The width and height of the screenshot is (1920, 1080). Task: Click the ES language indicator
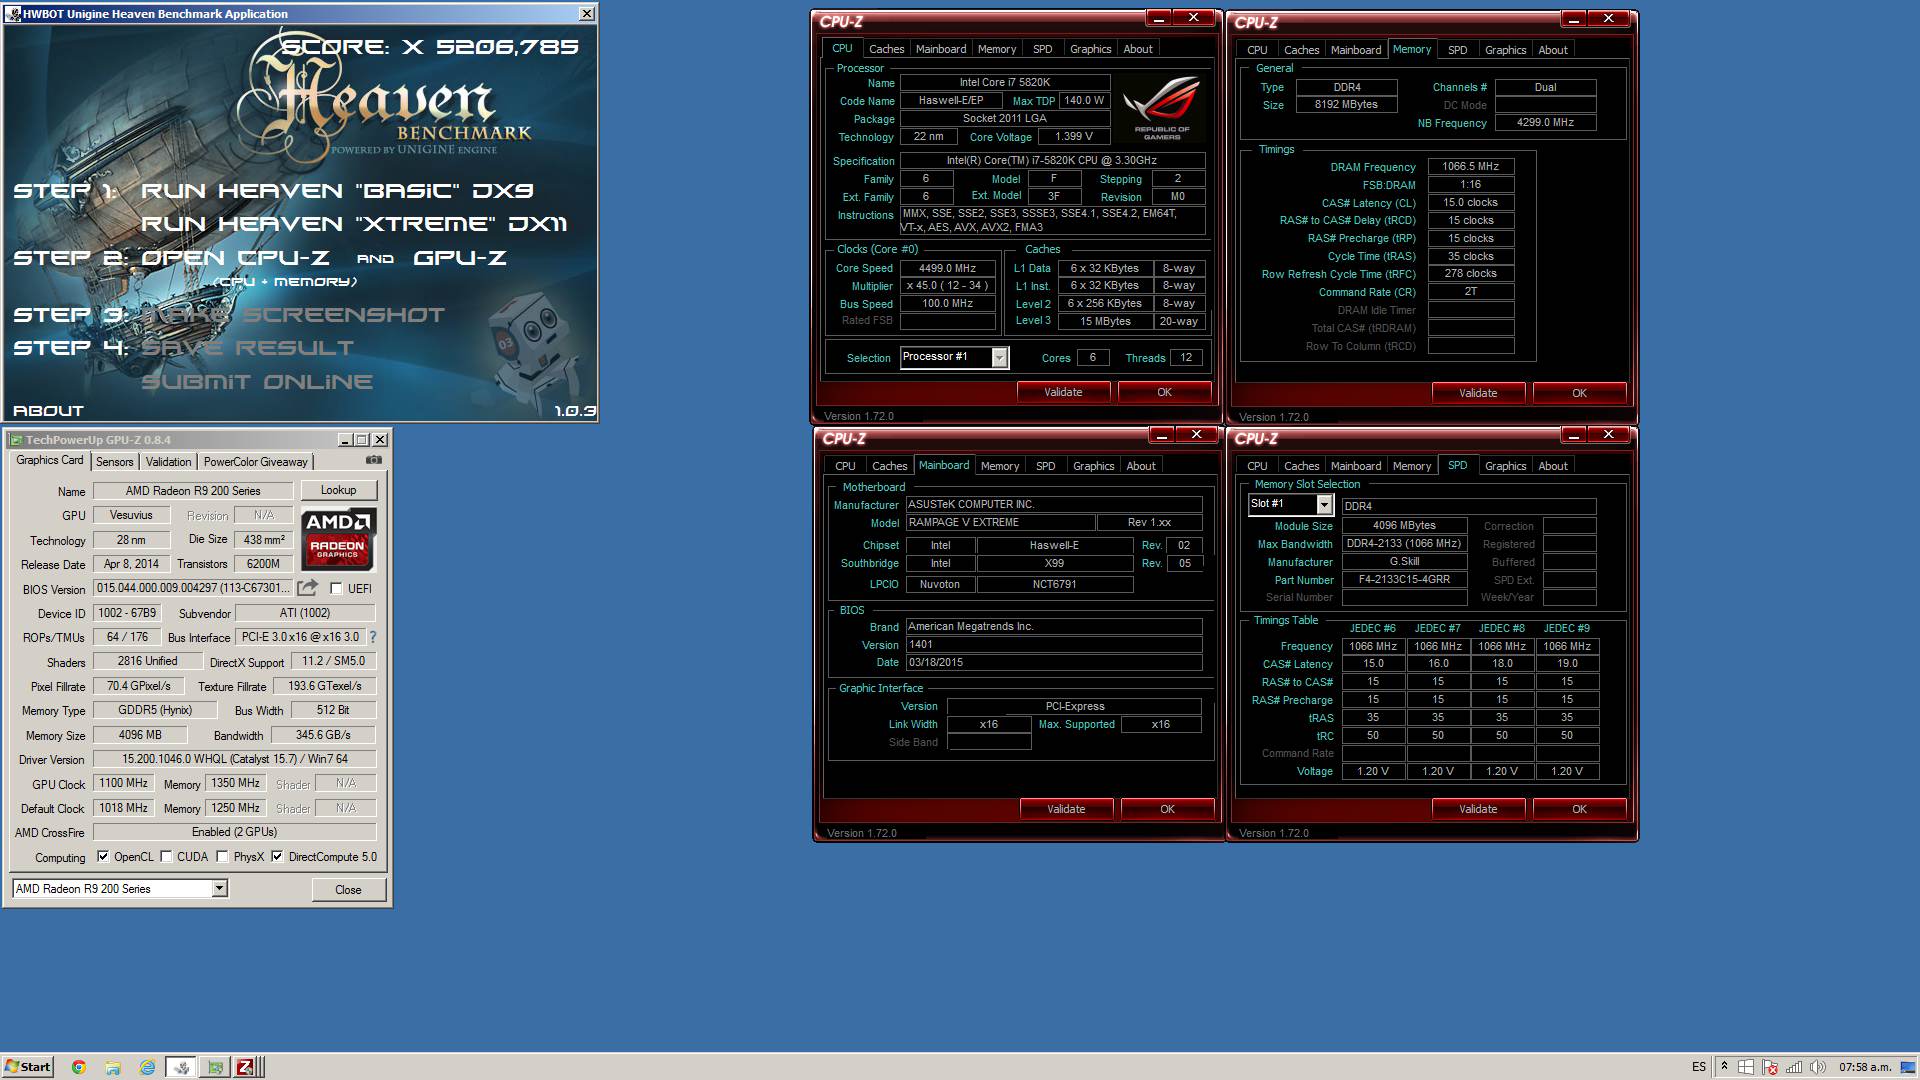coord(1699,1067)
